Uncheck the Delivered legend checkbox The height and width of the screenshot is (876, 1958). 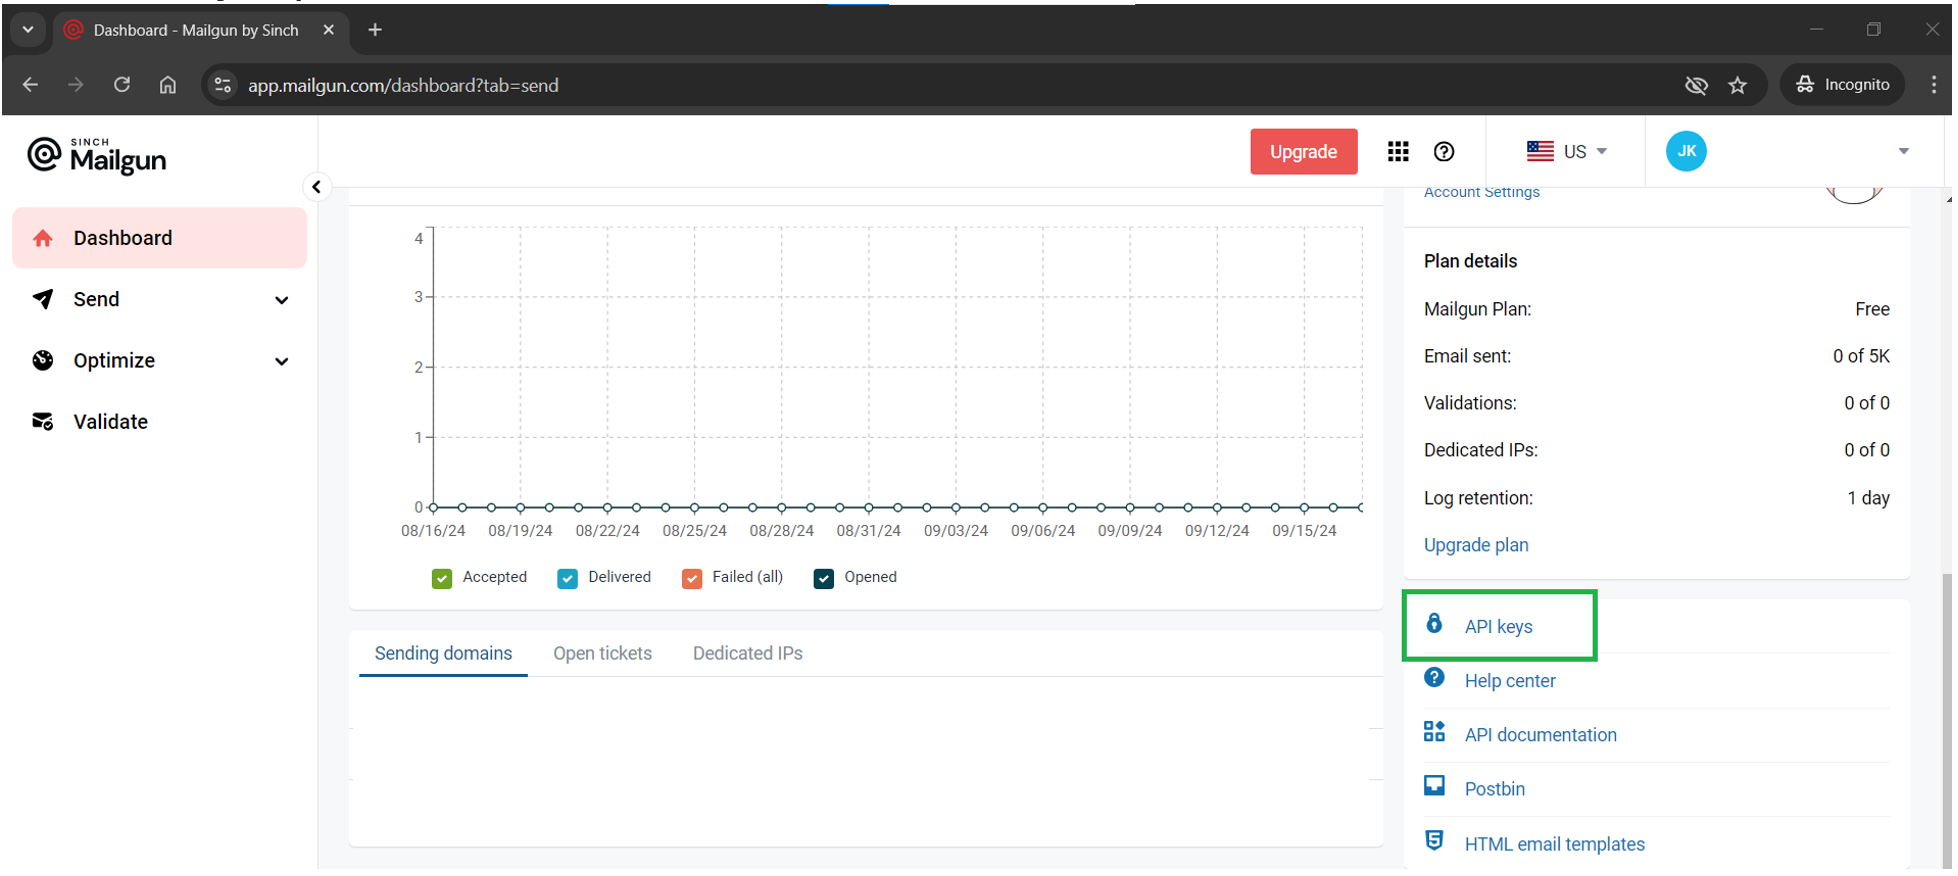(567, 578)
